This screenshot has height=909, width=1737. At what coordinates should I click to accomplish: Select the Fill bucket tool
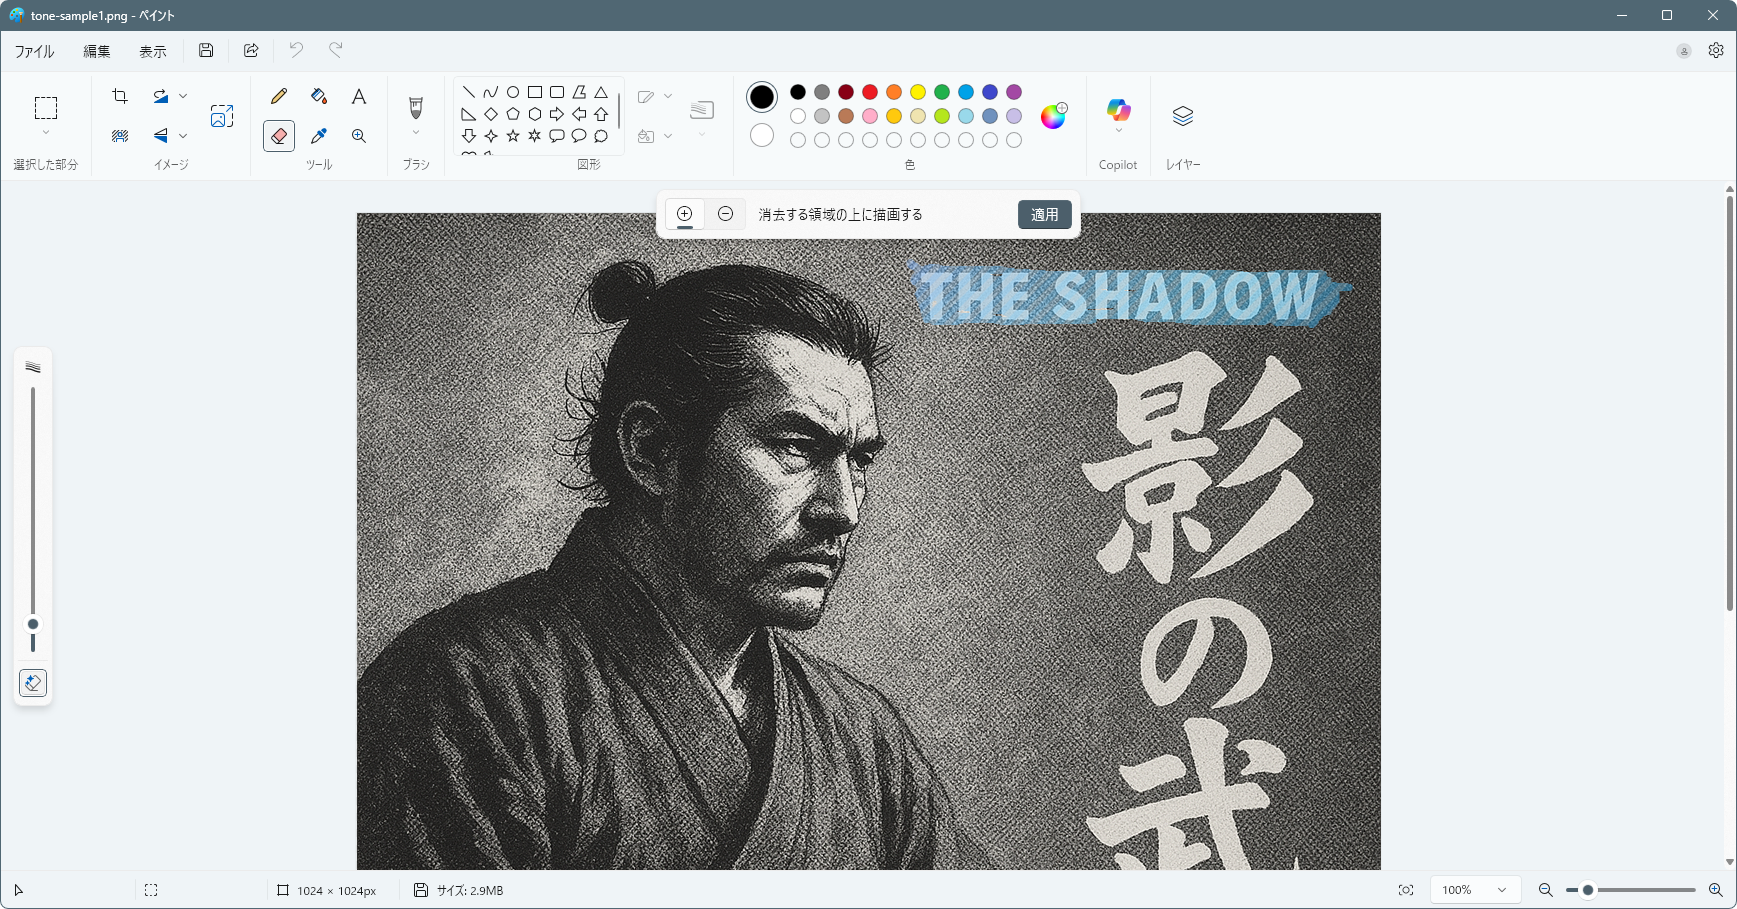[319, 96]
